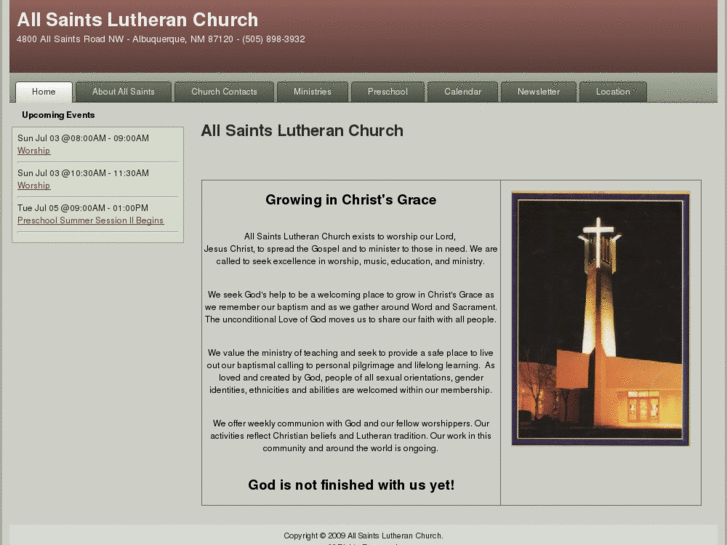This screenshot has width=727, height=545.
Task: Open the Location tab
Action: point(613,92)
